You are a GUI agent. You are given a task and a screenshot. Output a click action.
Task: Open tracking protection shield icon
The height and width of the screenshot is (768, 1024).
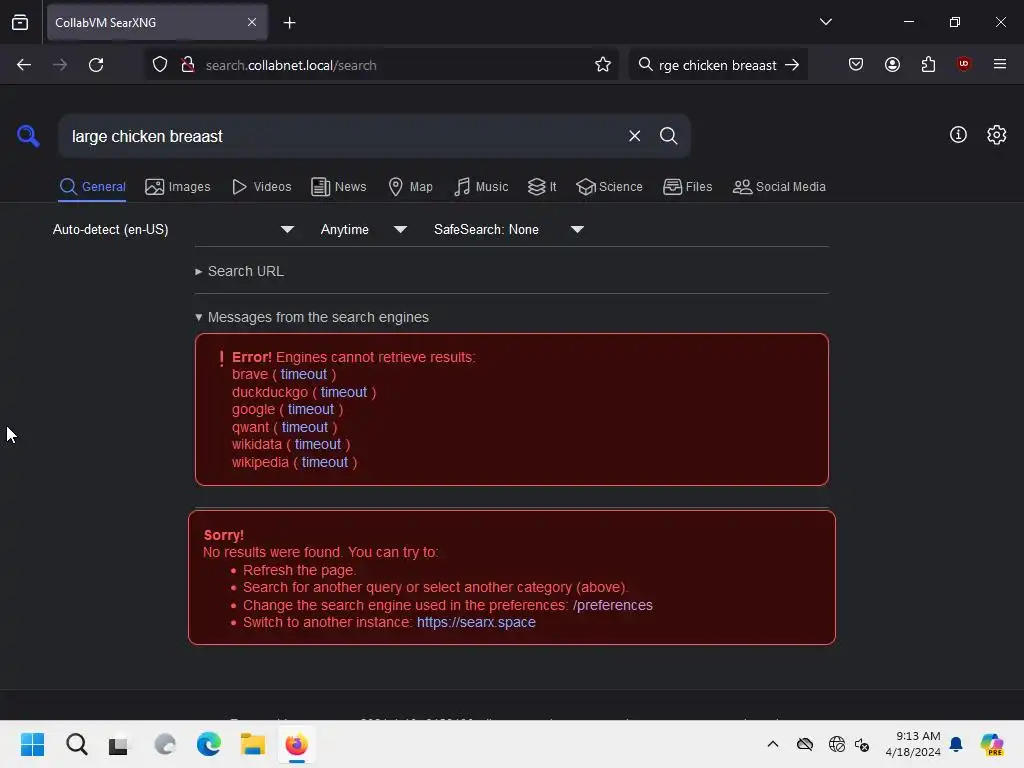click(160, 65)
